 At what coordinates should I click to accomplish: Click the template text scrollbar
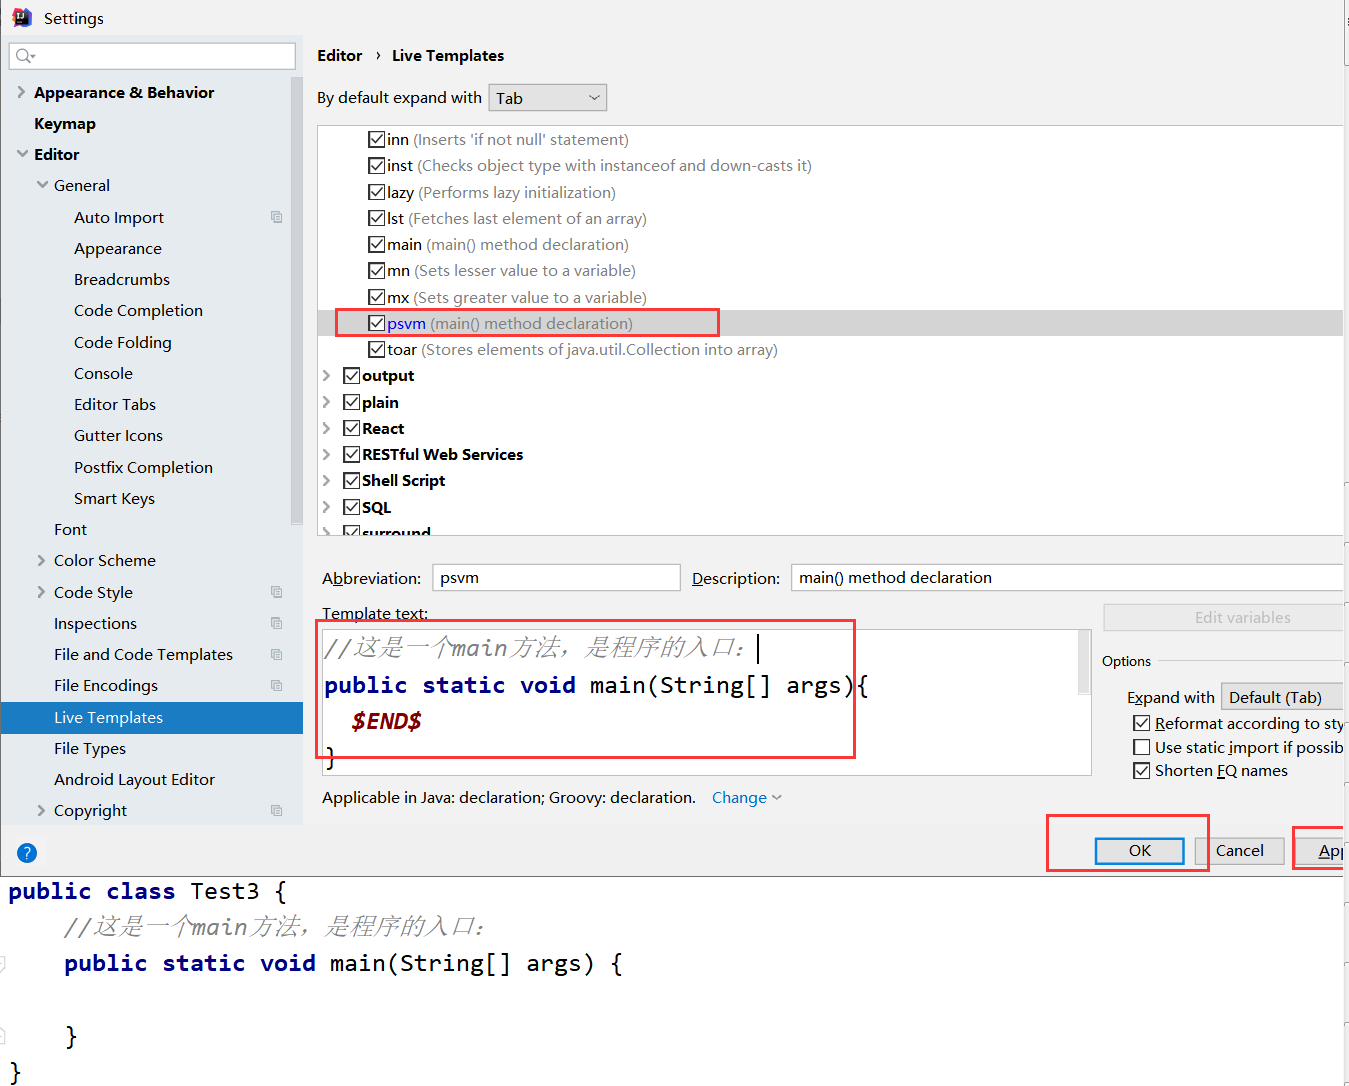(1084, 662)
